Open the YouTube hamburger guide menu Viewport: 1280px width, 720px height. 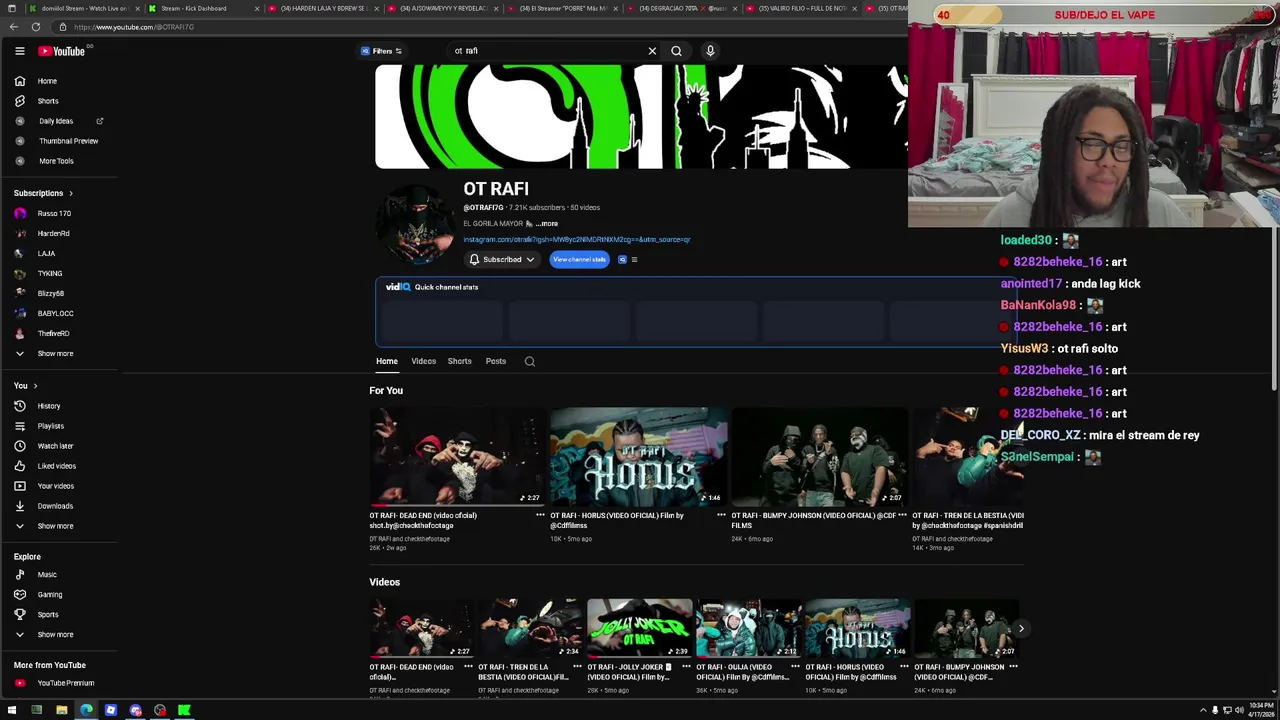coord(19,51)
